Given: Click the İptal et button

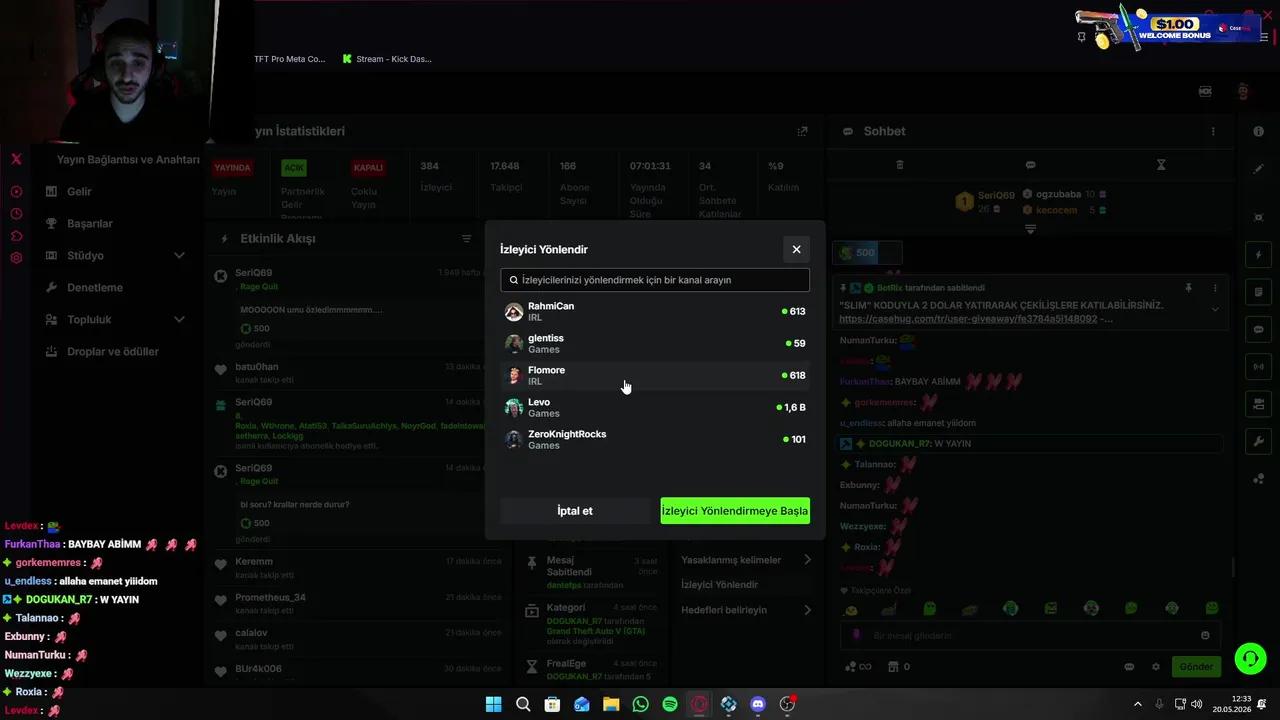Looking at the screenshot, I should coord(575,511).
